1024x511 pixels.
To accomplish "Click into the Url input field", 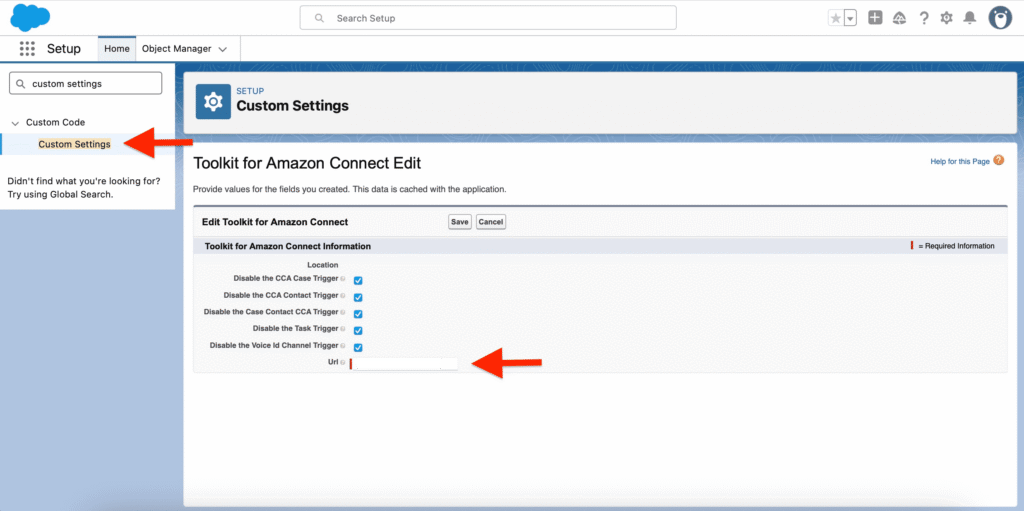I will (x=404, y=364).
